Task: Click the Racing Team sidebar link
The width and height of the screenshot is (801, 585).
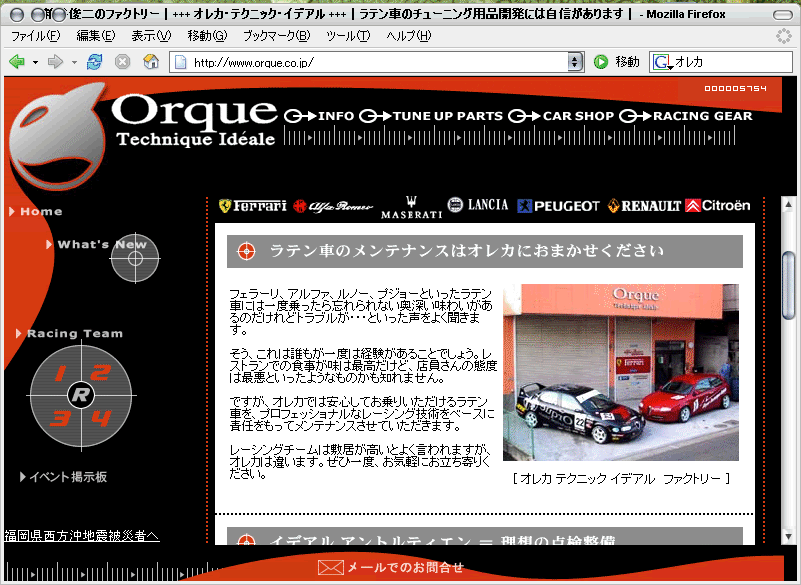Action: click(69, 333)
